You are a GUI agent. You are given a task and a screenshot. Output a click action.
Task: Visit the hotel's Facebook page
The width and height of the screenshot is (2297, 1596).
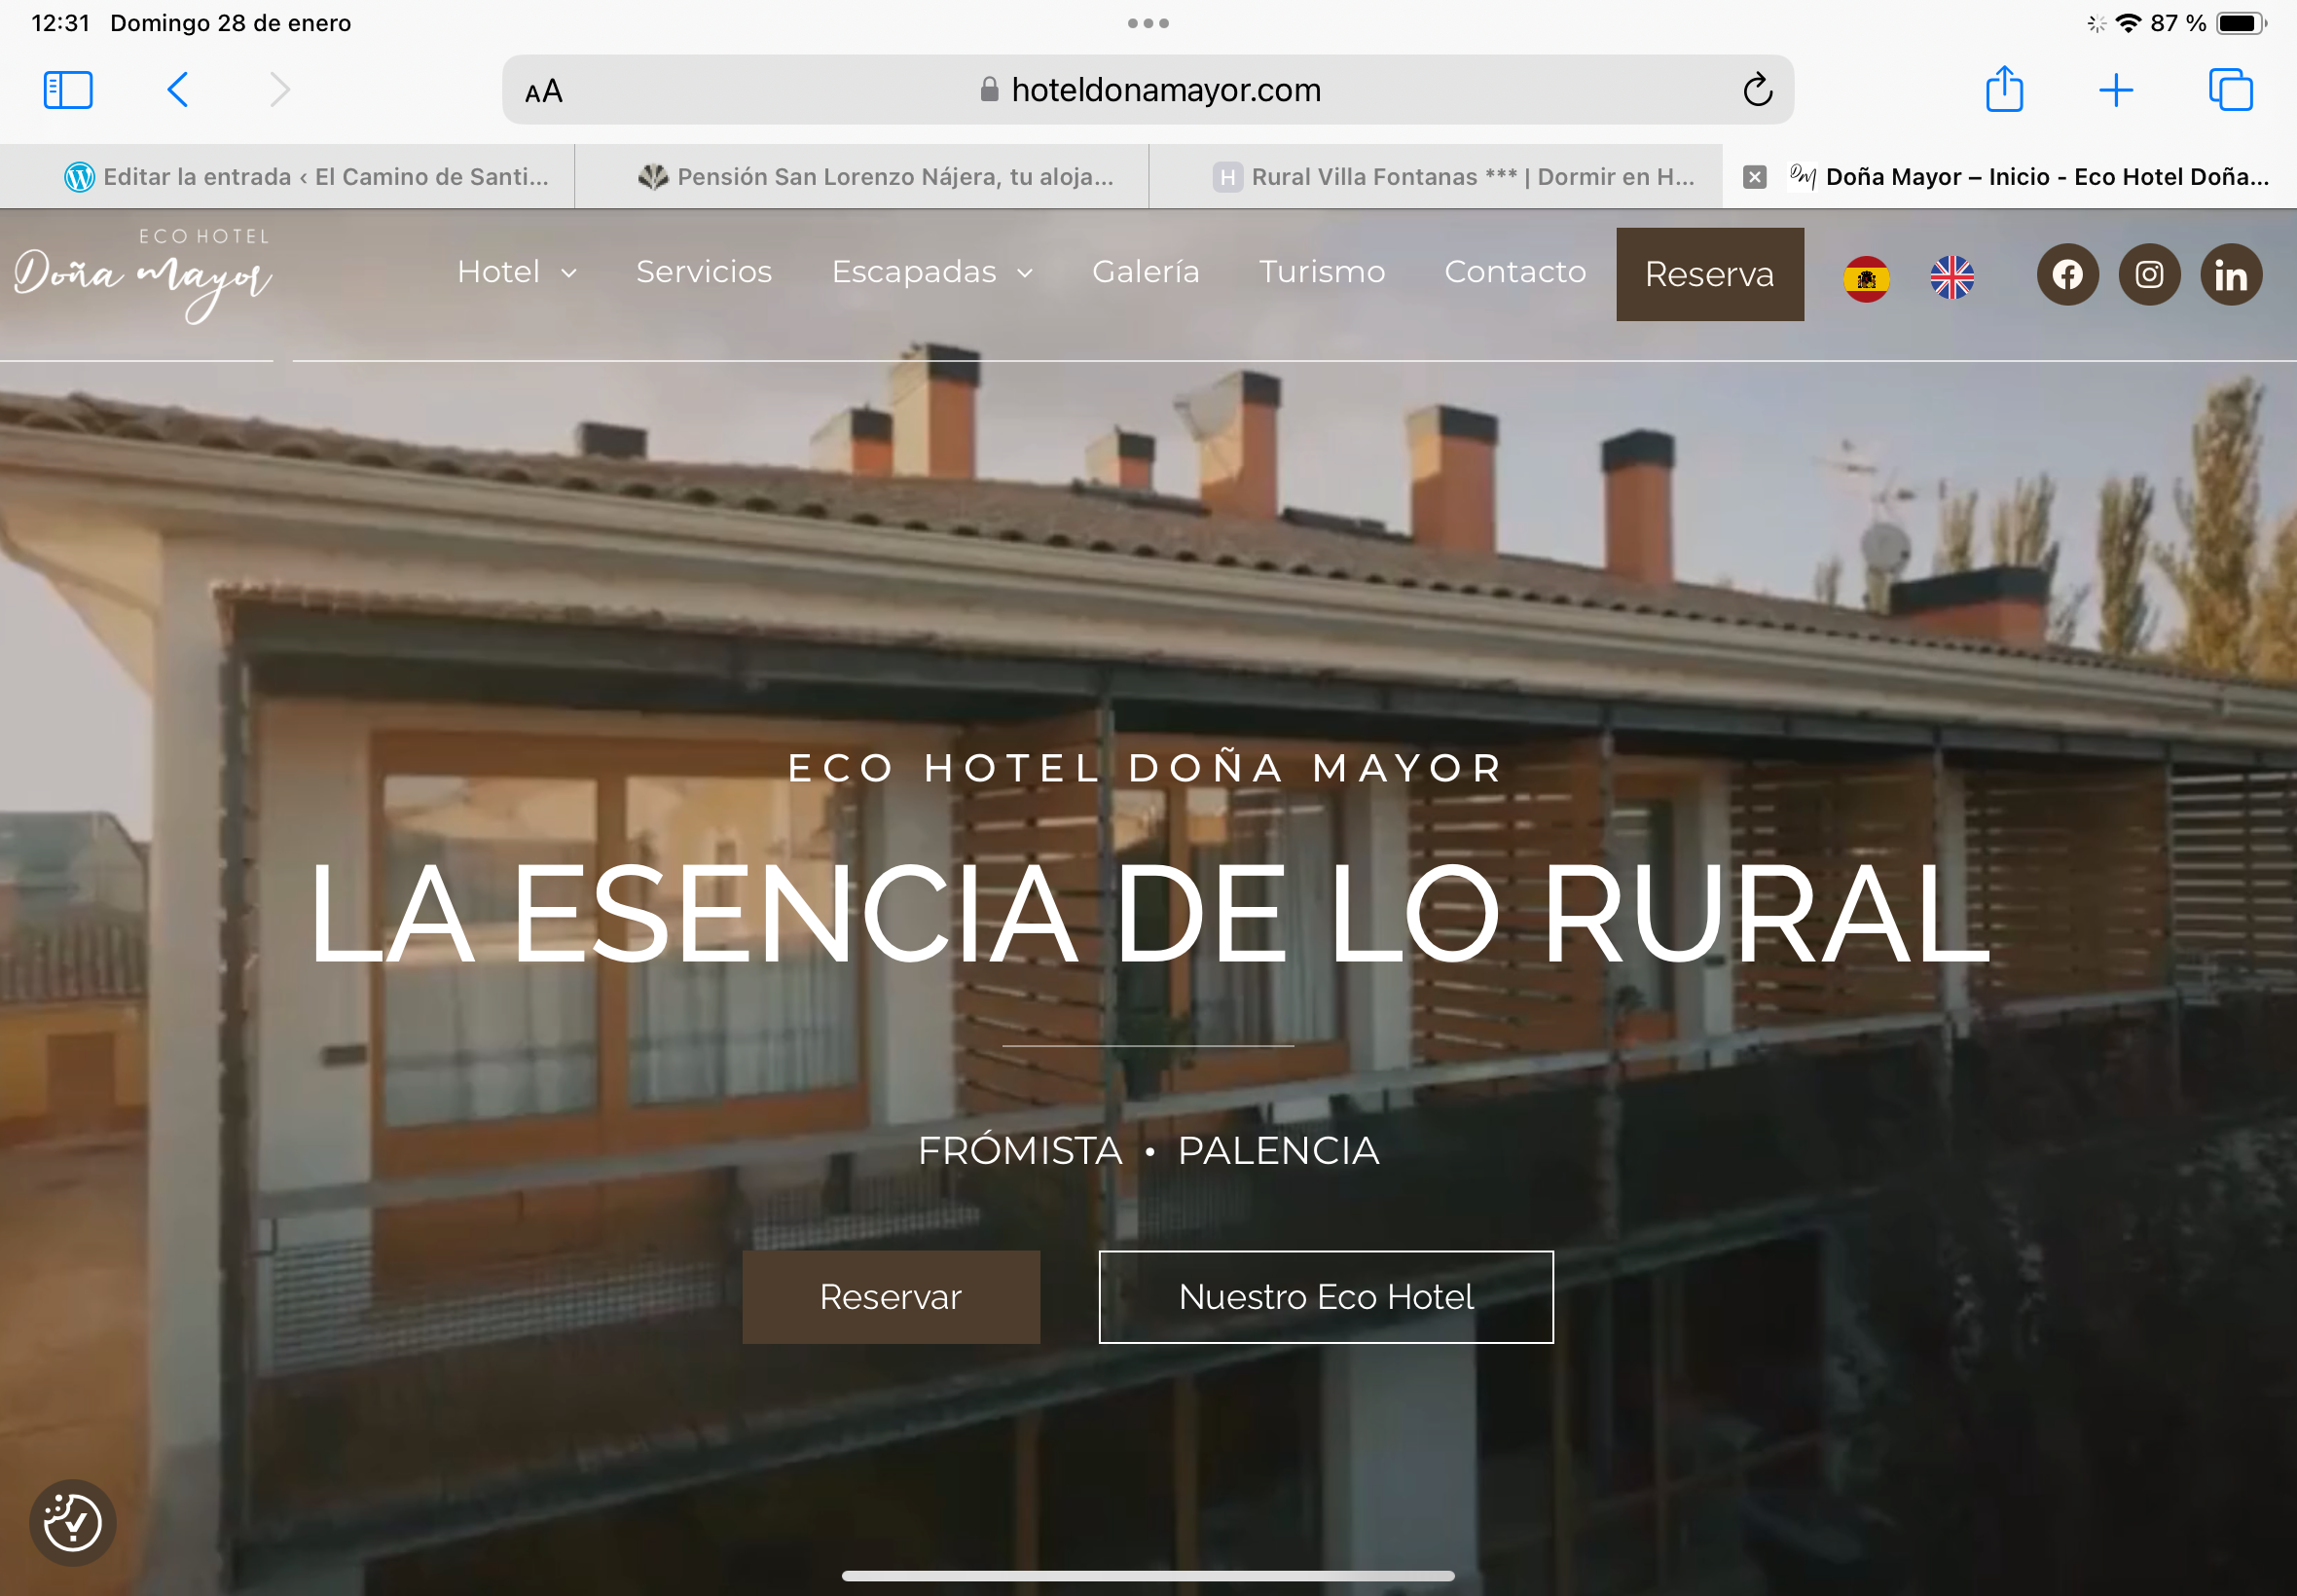[2067, 275]
